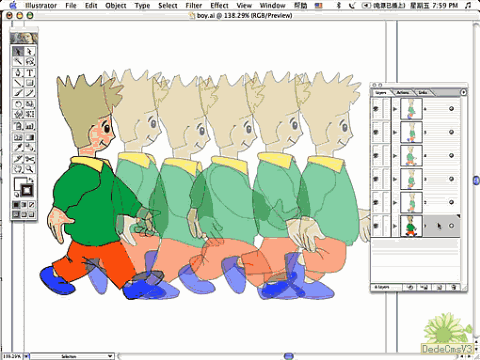Select the Eyedropper tool

pos(18,147)
